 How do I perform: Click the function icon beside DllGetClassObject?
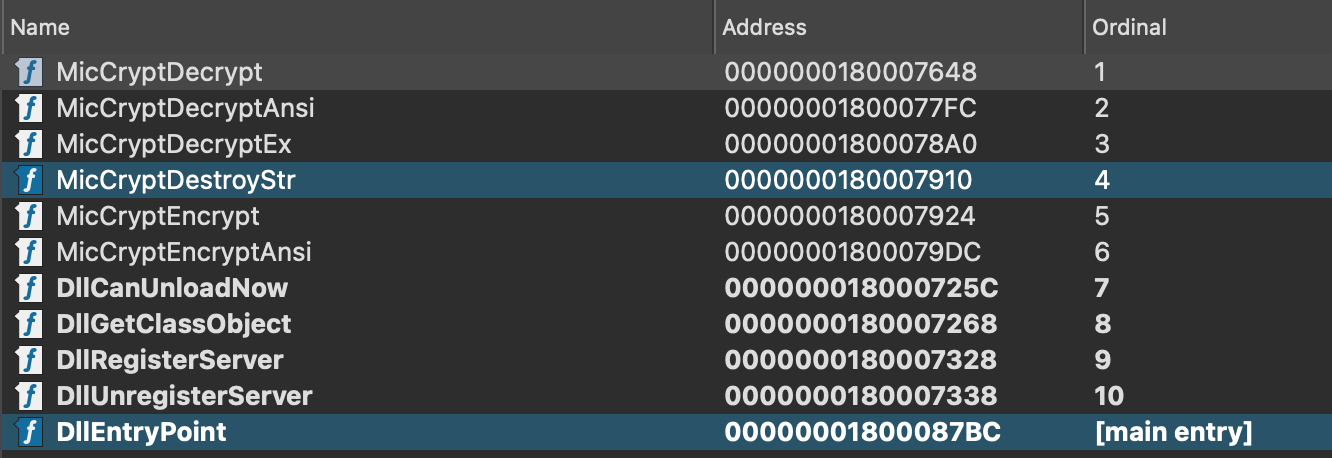point(29,324)
